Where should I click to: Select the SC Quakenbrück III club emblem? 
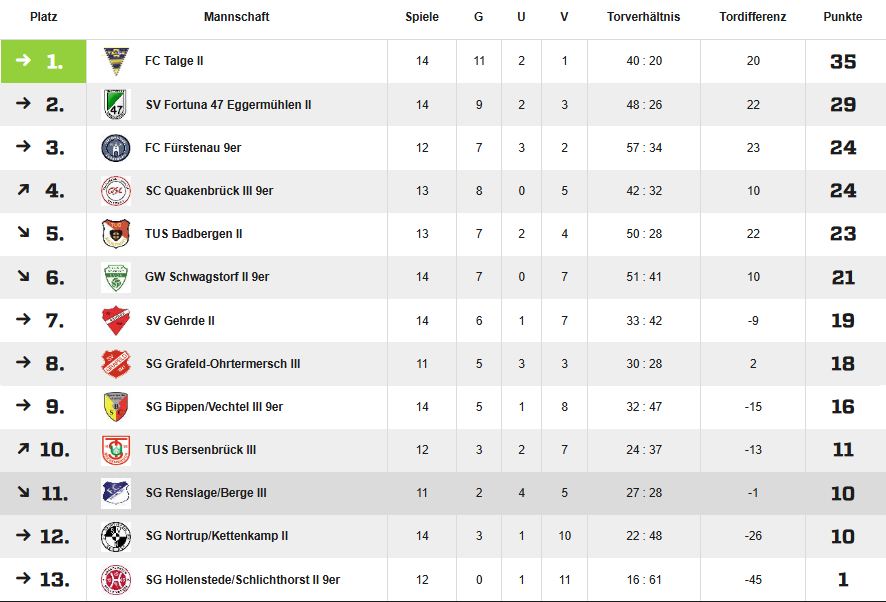click(x=116, y=191)
